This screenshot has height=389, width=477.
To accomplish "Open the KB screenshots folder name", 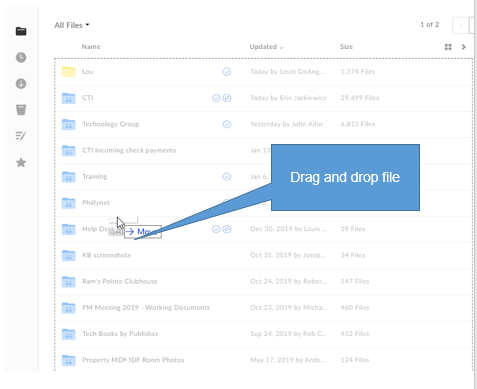I will pos(106,255).
